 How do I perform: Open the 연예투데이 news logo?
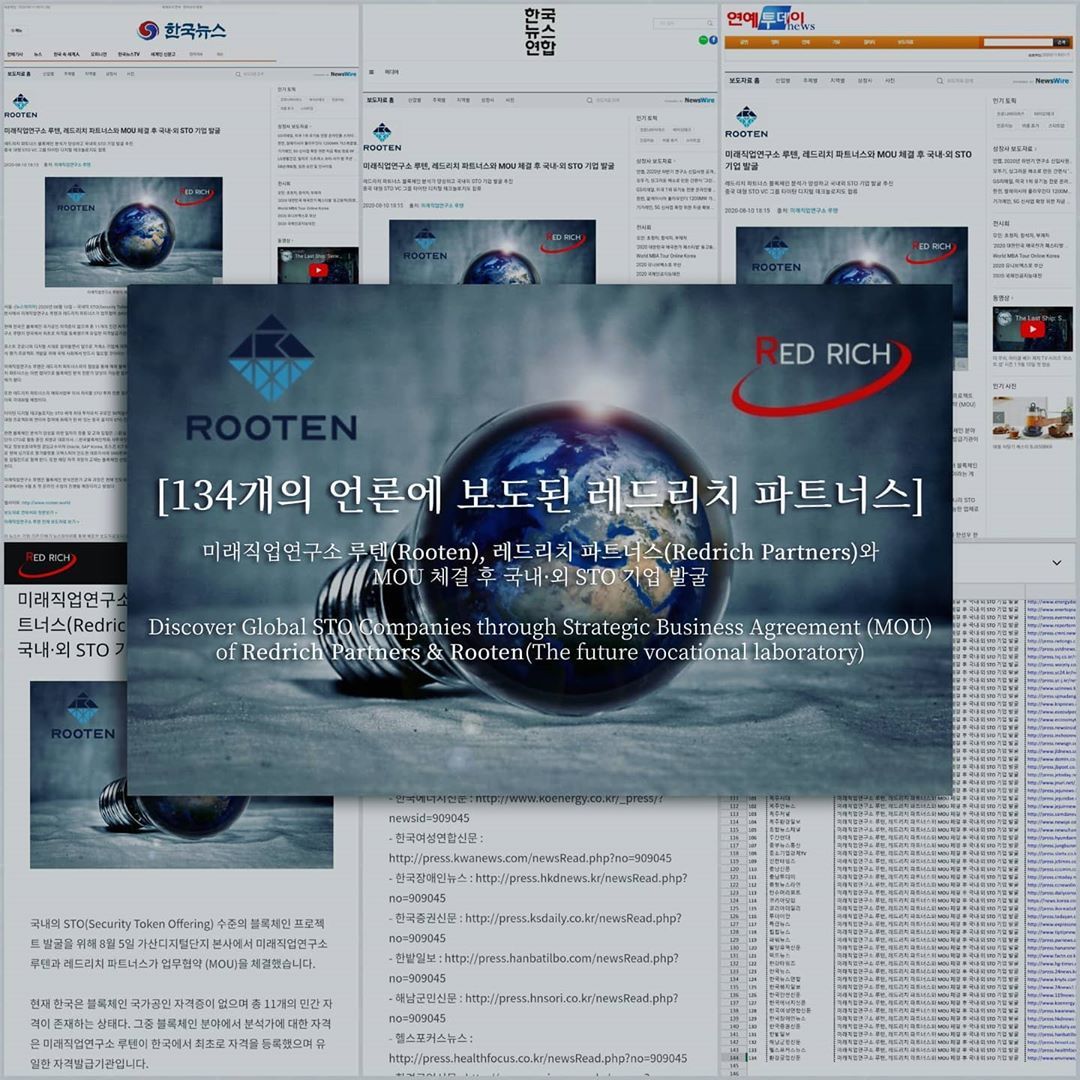click(770, 19)
